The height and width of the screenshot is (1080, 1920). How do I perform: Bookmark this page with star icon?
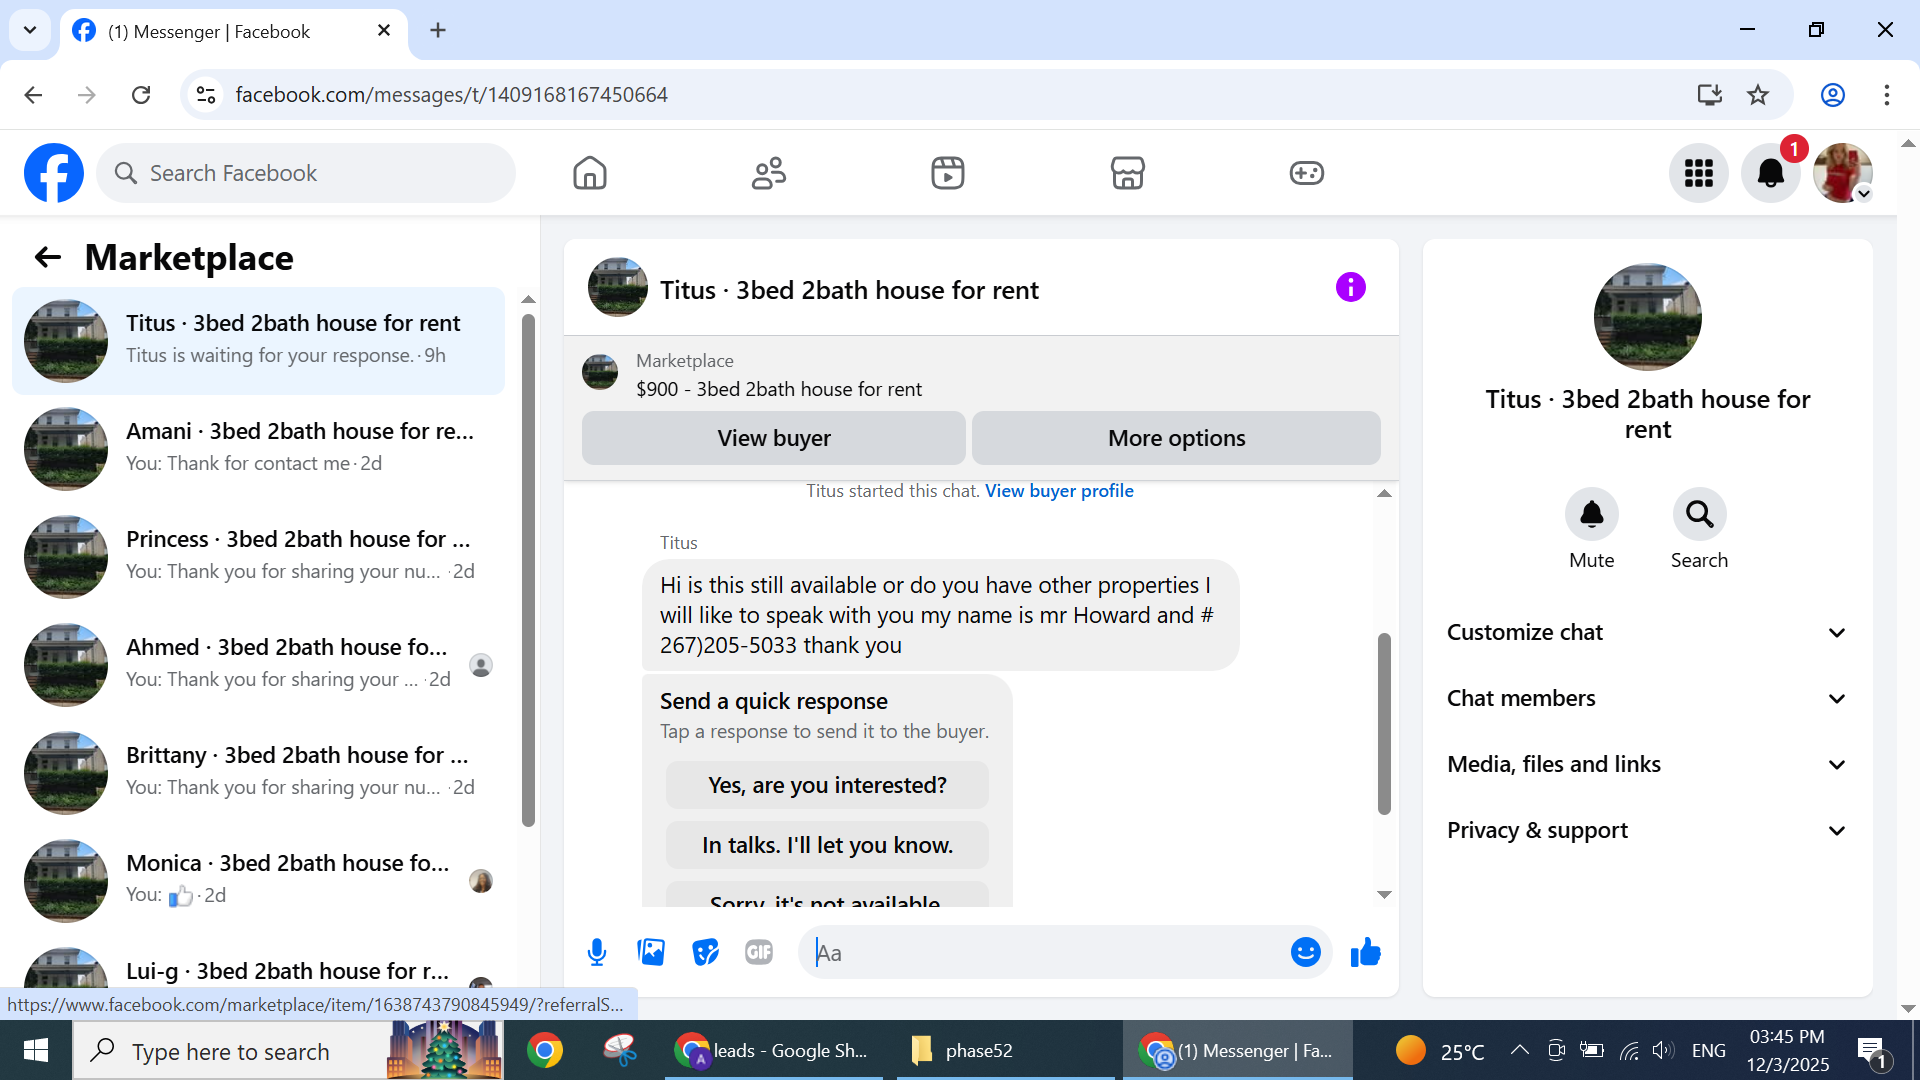[1758, 95]
